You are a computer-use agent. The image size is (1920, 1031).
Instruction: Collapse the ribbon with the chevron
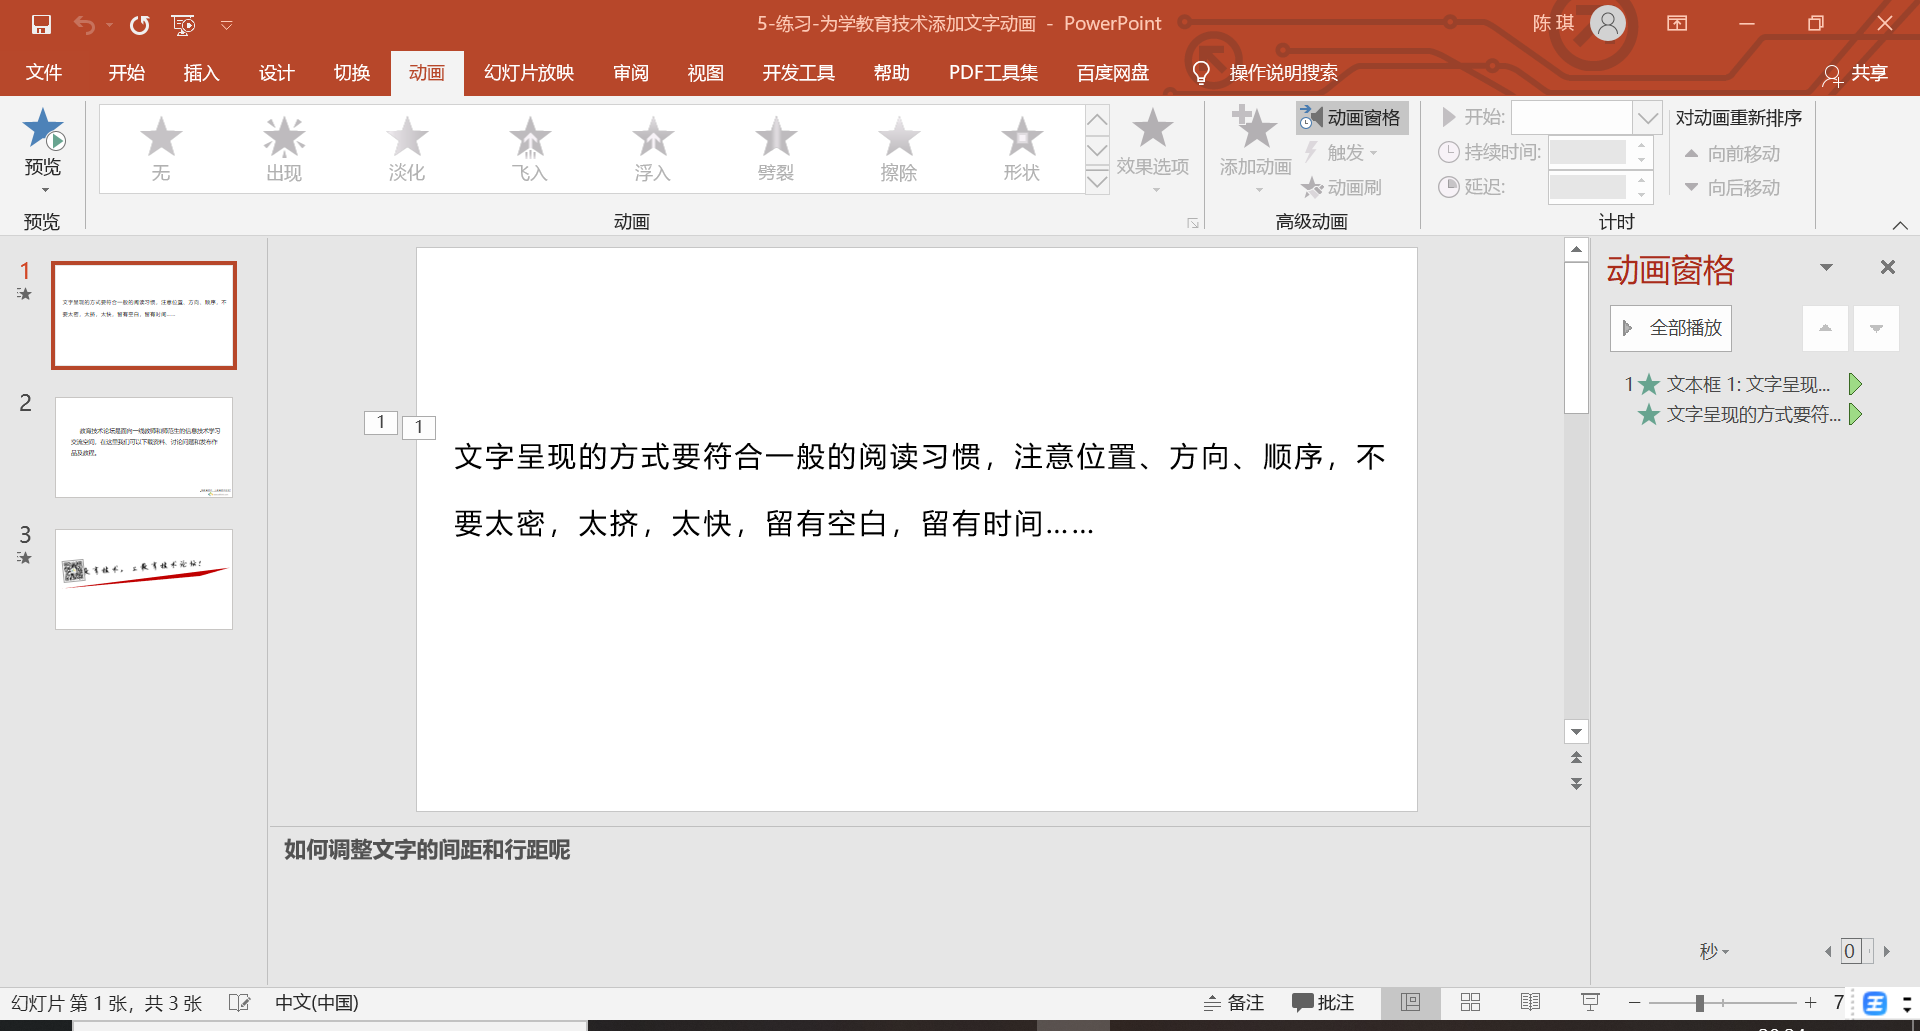point(1900,225)
